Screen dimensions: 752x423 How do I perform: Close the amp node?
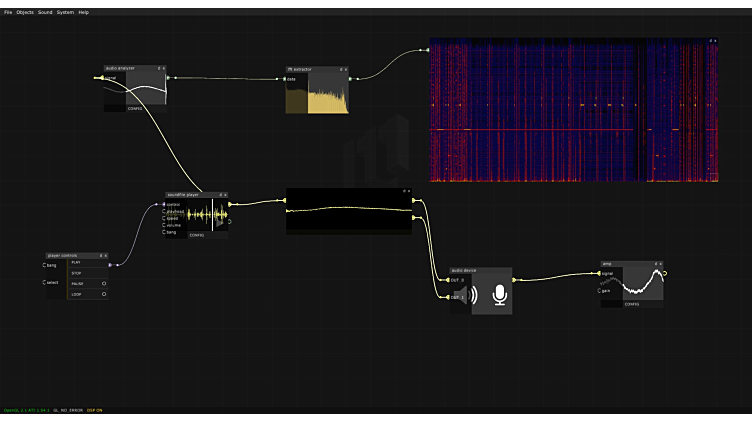point(660,264)
